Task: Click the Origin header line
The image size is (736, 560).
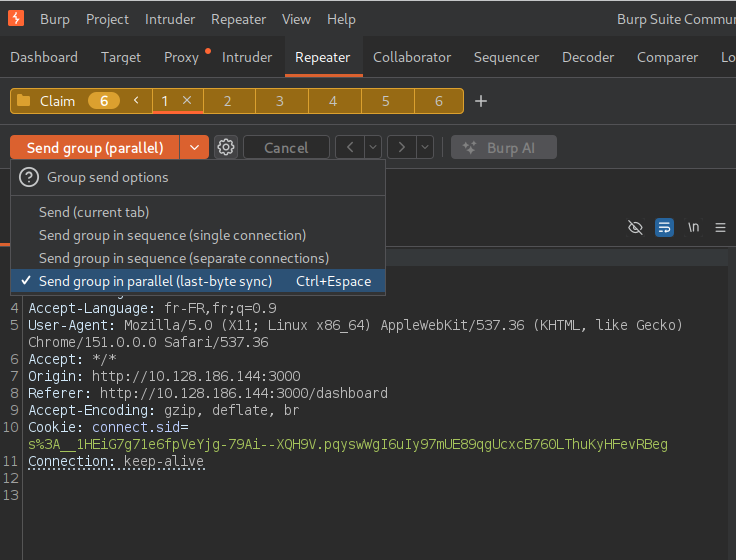Action: coord(164,376)
